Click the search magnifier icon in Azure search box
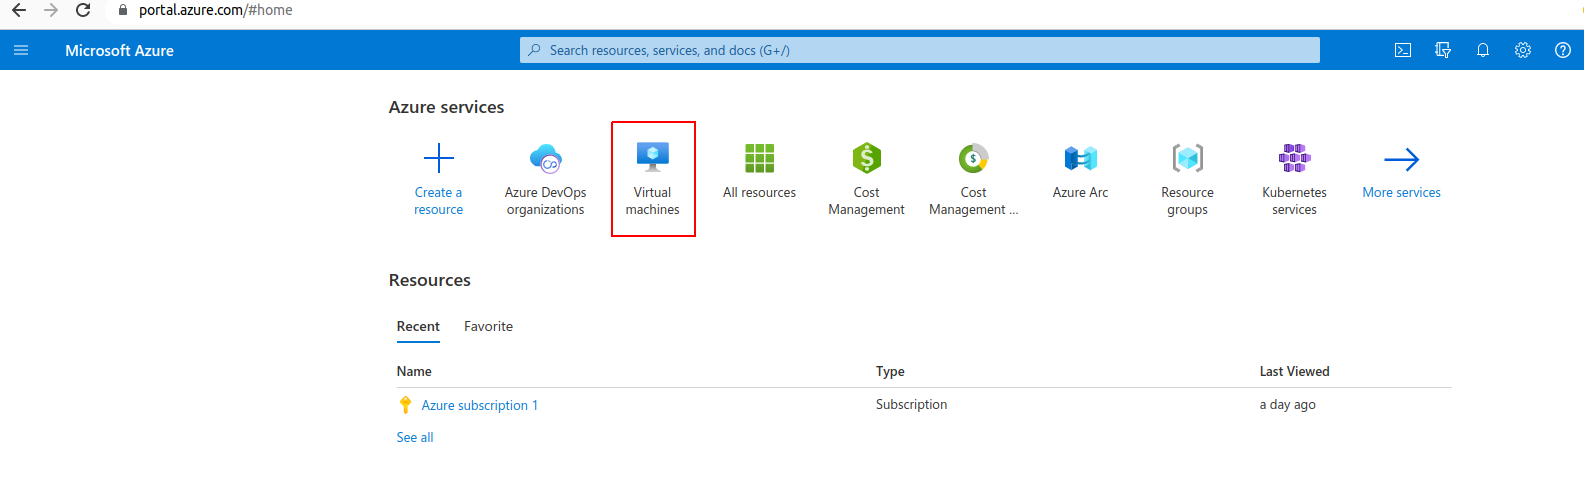Image resolution: width=1584 pixels, height=484 pixels. (535, 50)
